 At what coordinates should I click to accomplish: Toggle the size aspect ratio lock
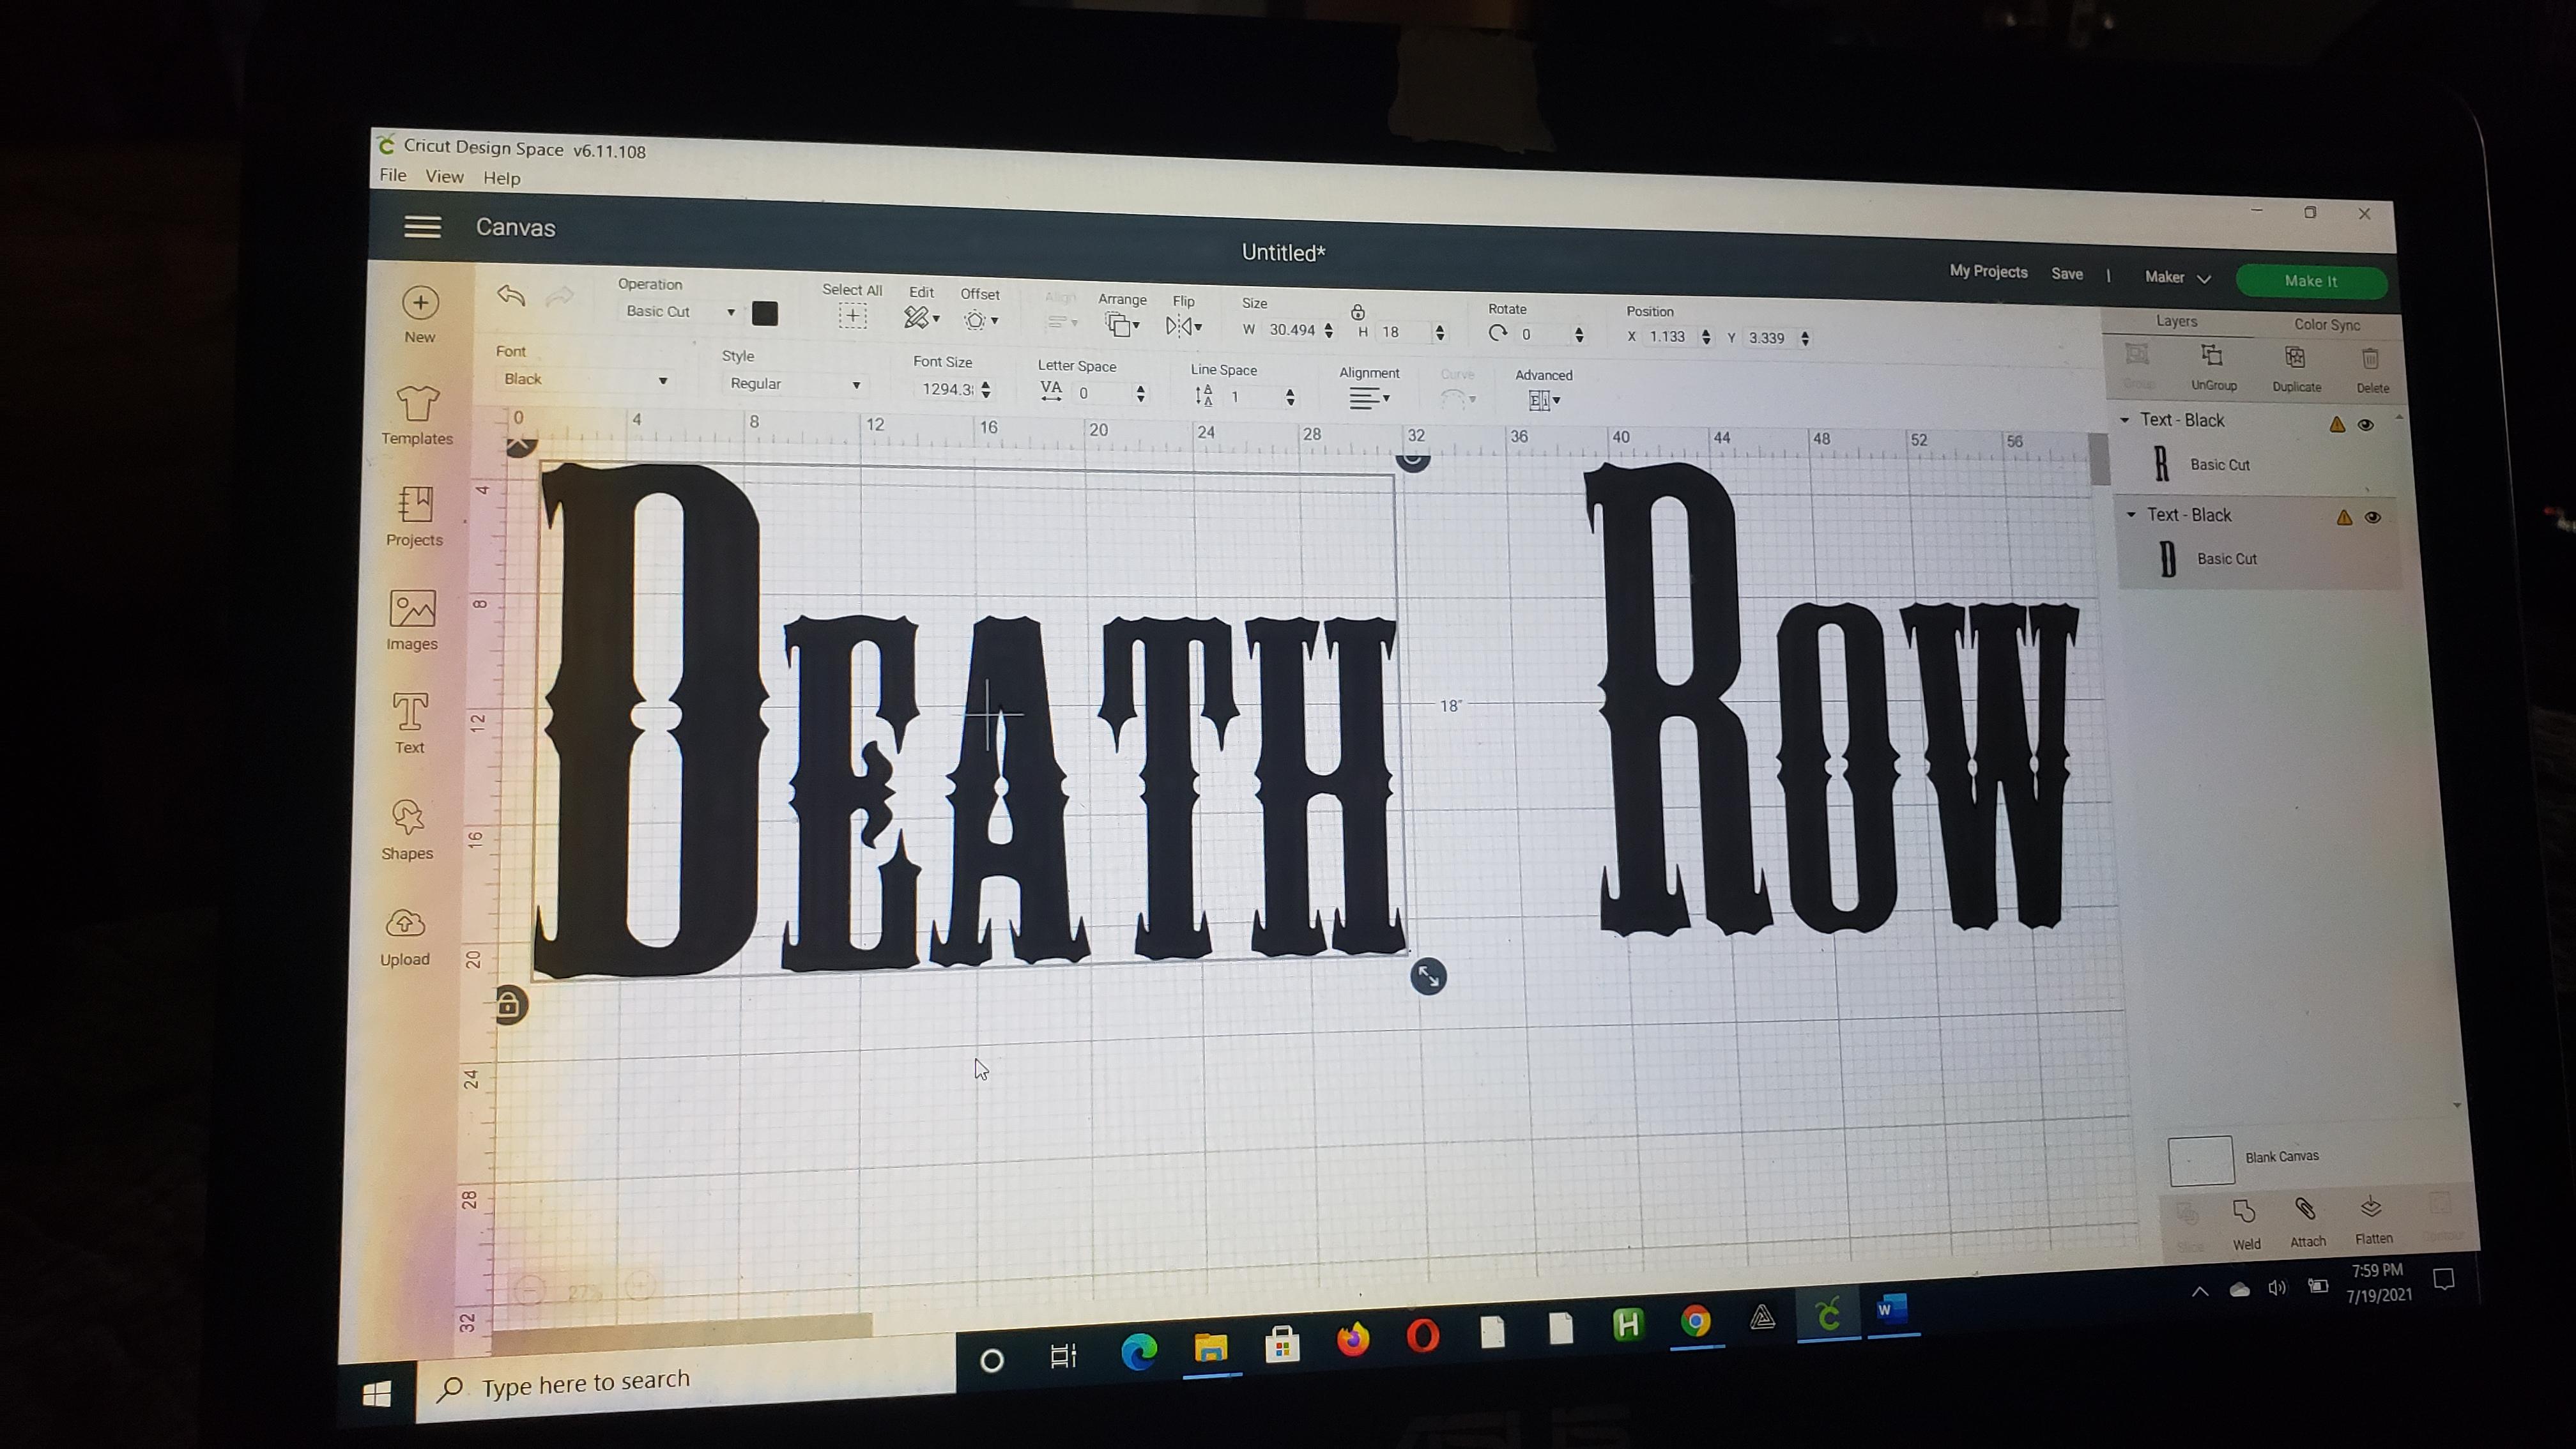point(1358,312)
